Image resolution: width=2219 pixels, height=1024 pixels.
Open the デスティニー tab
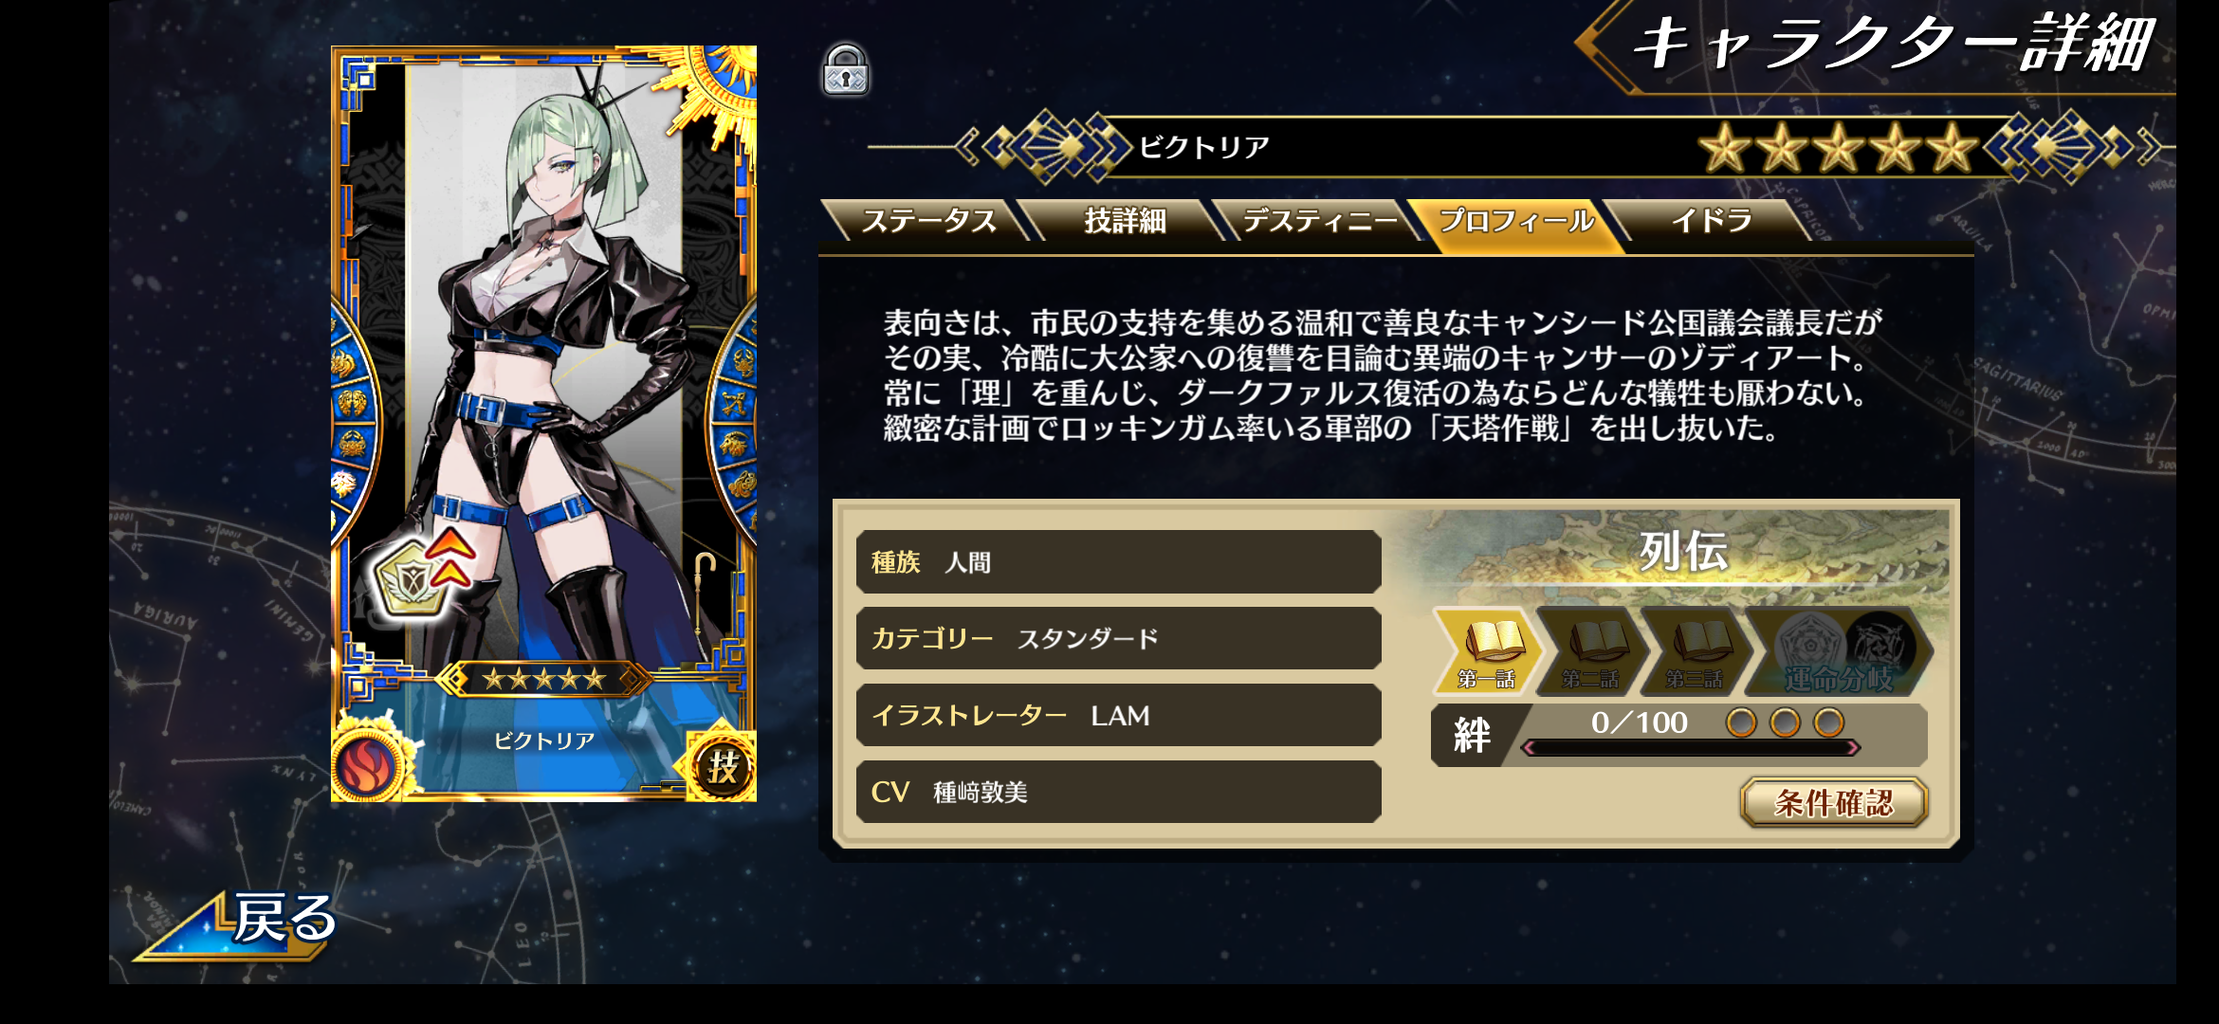click(1320, 220)
